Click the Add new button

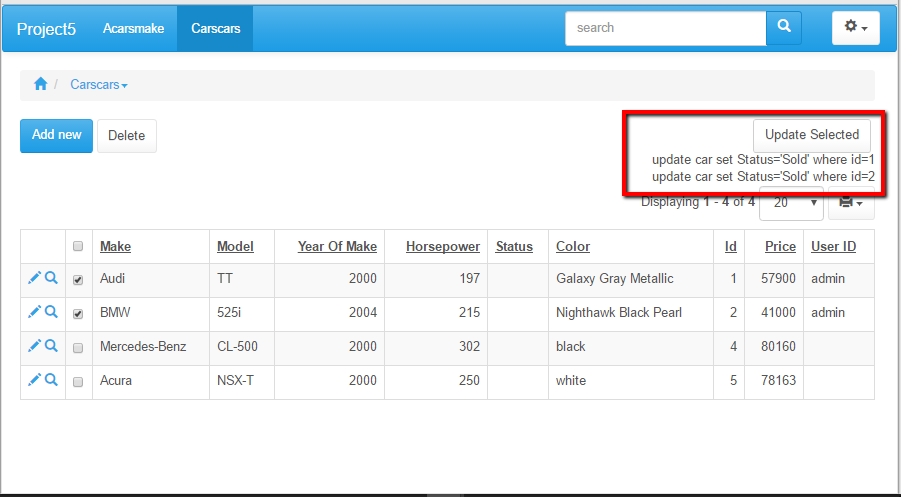tap(56, 135)
